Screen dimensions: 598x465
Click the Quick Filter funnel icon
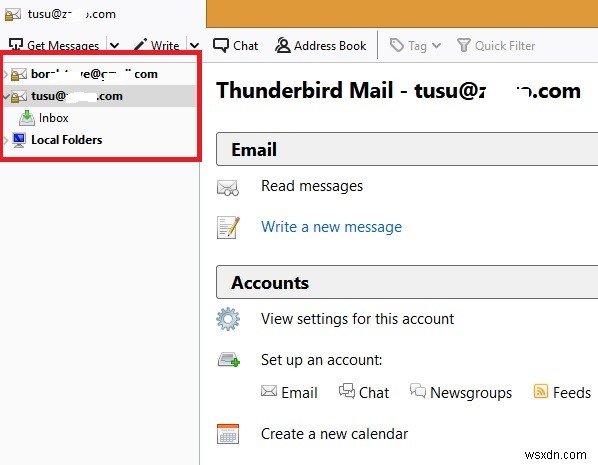click(x=463, y=45)
